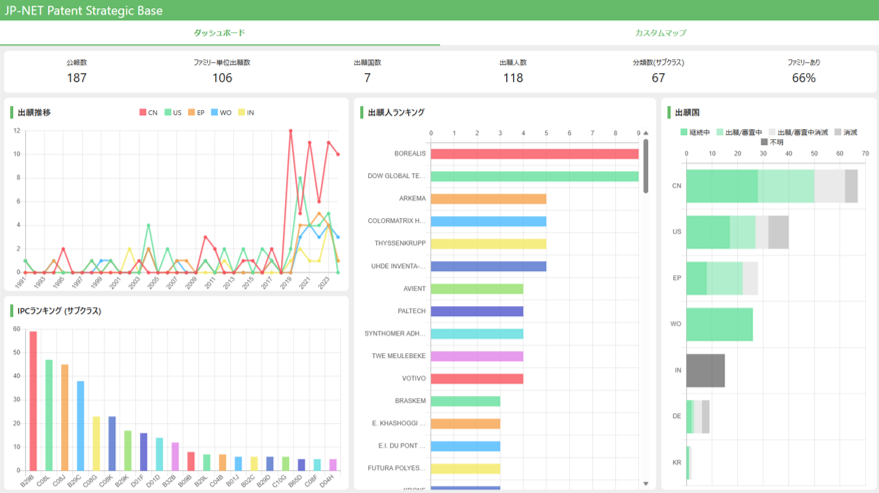The width and height of the screenshot is (879, 493).
Task: Click the scrollbar thumb in the 出願人ランキング panel
Action: (x=646, y=166)
